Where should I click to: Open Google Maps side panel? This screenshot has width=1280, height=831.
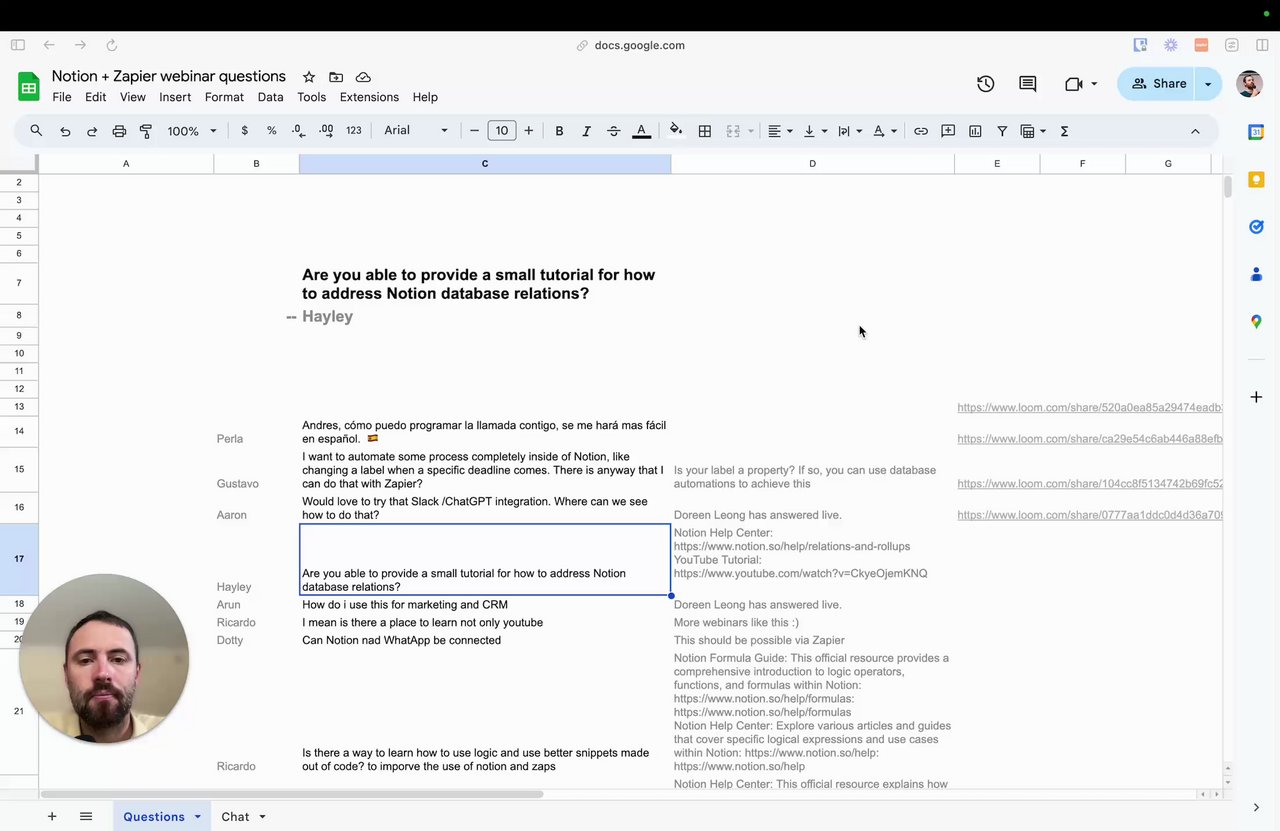[x=1256, y=322]
